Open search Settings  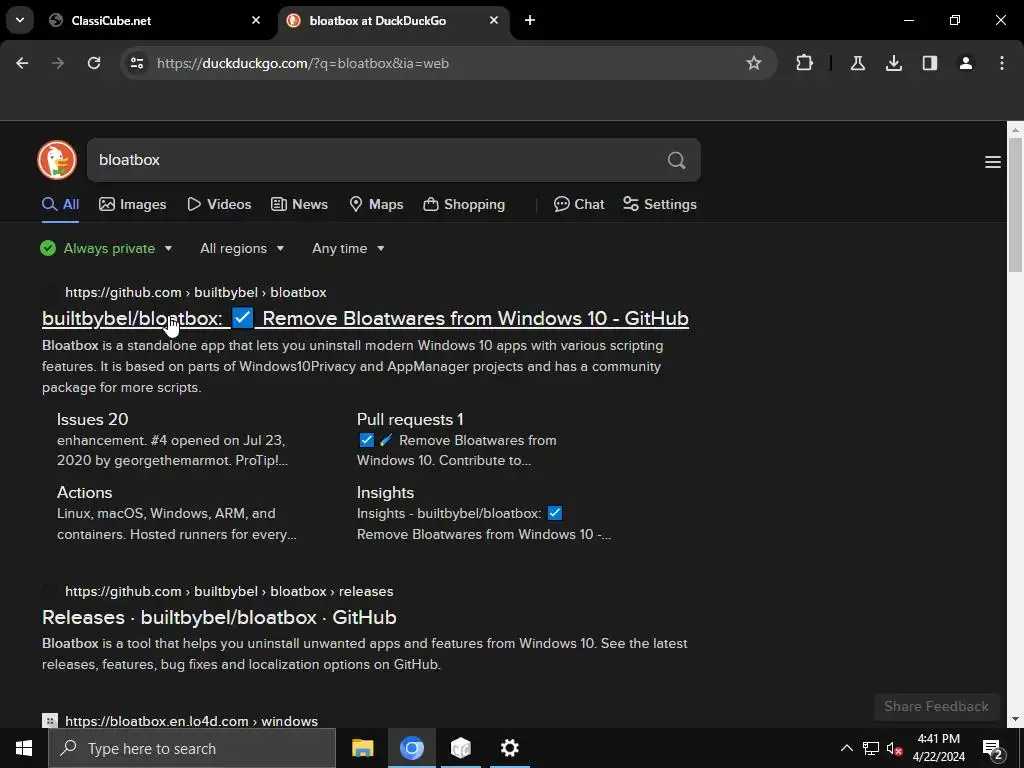click(660, 204)
